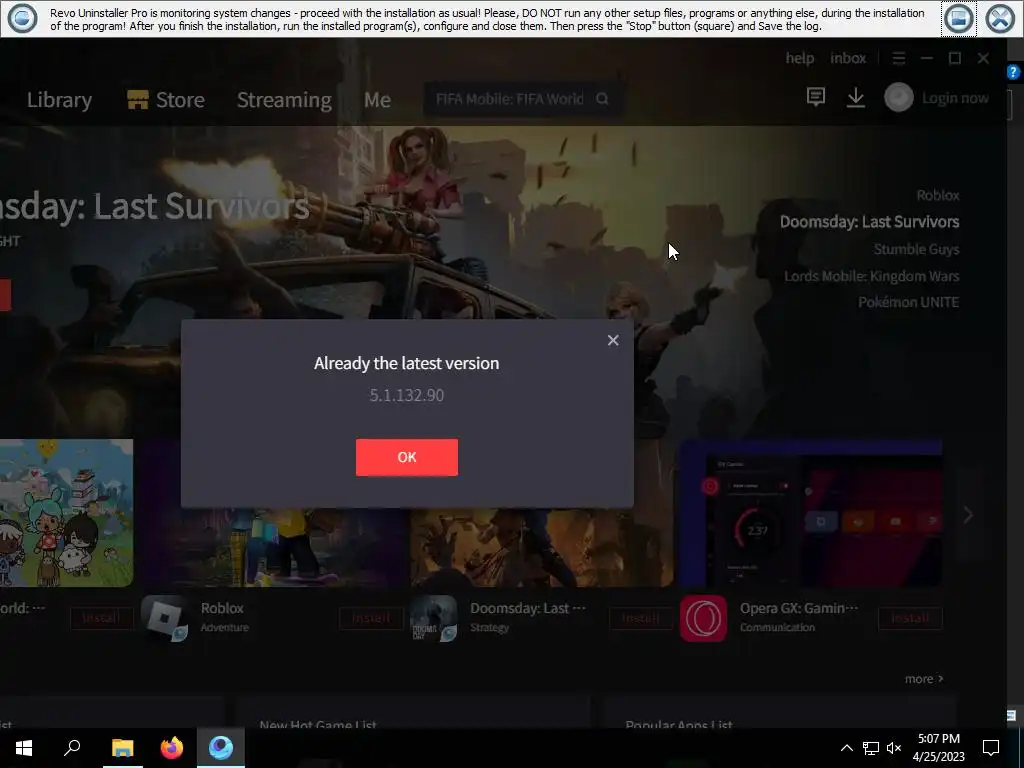
Task: Install Doomsday: Last Survivors
Action: tap(641, 618)
